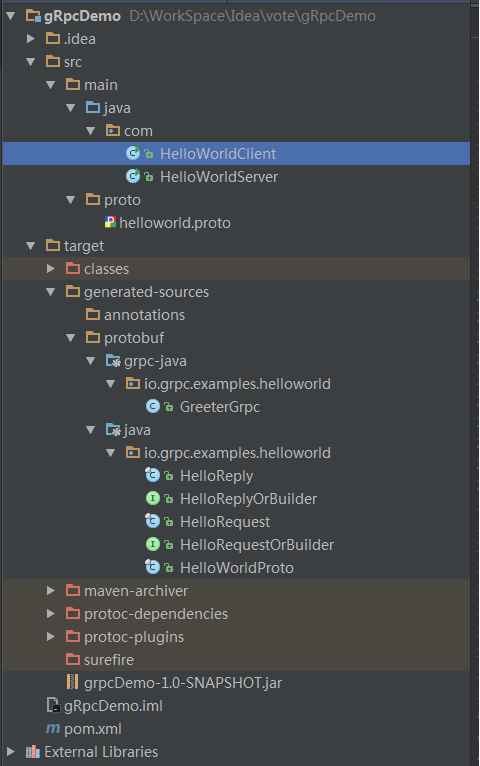Select the HelloRequest class
The height and width of the screenshot is (766, 480).
(225, 522)
